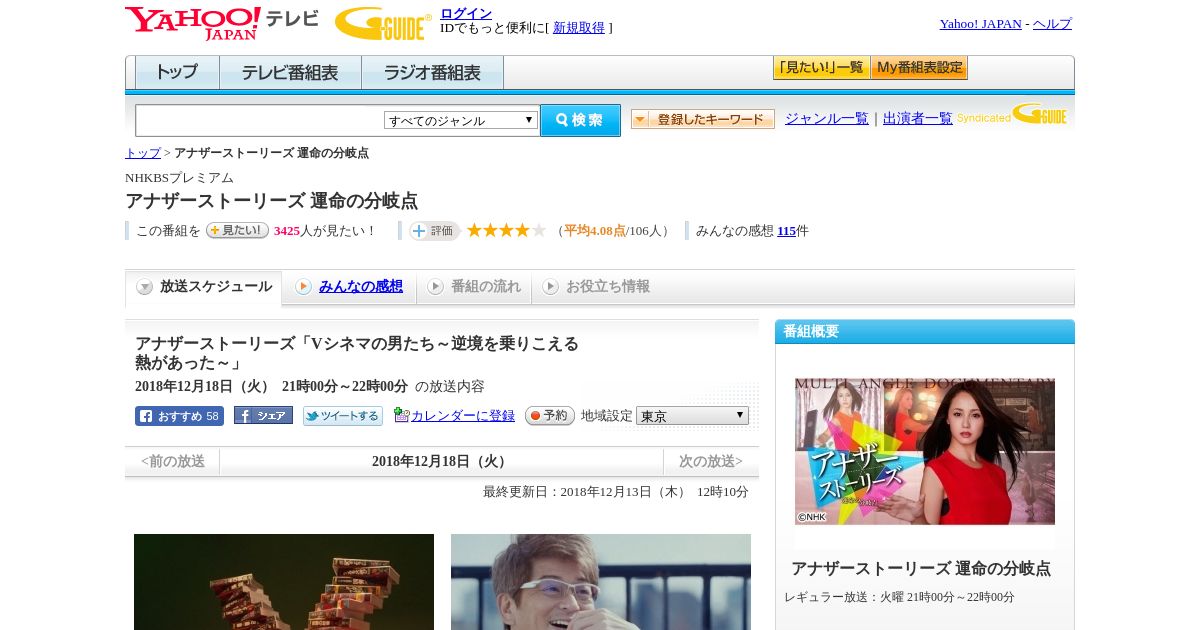
Task: Click into the search keyword input field
Action: click(260, 120)
